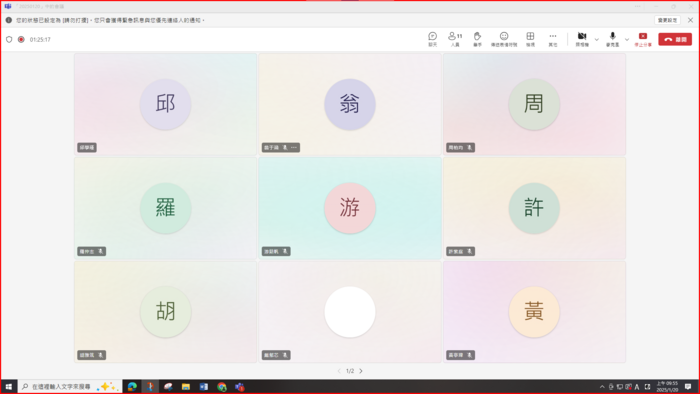Screen dimensions: 700x394
Task: Toggle the microphone mute
Action: pos(612,39)
